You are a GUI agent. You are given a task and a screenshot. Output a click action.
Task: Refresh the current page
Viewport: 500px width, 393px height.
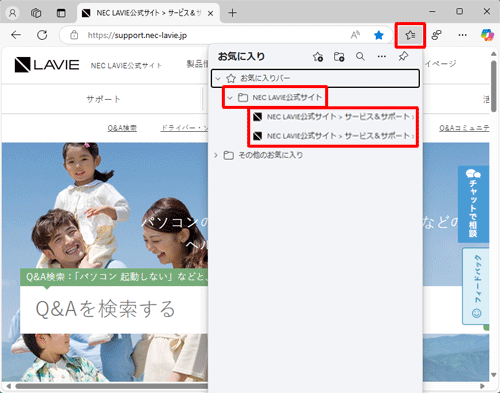[42, 35]
